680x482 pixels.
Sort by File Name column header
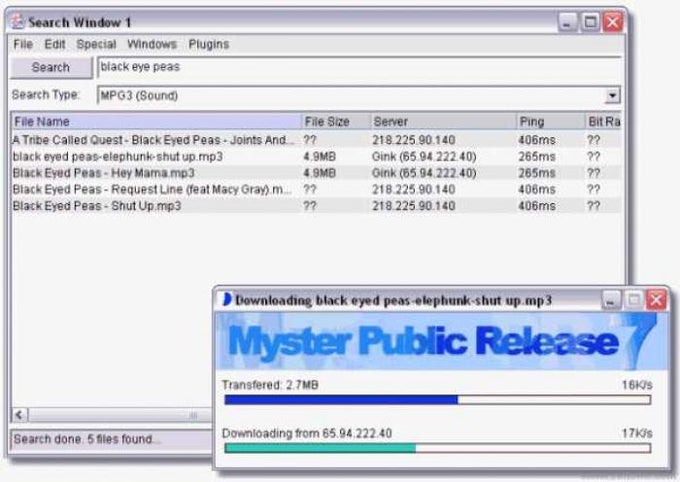[156, 121]
